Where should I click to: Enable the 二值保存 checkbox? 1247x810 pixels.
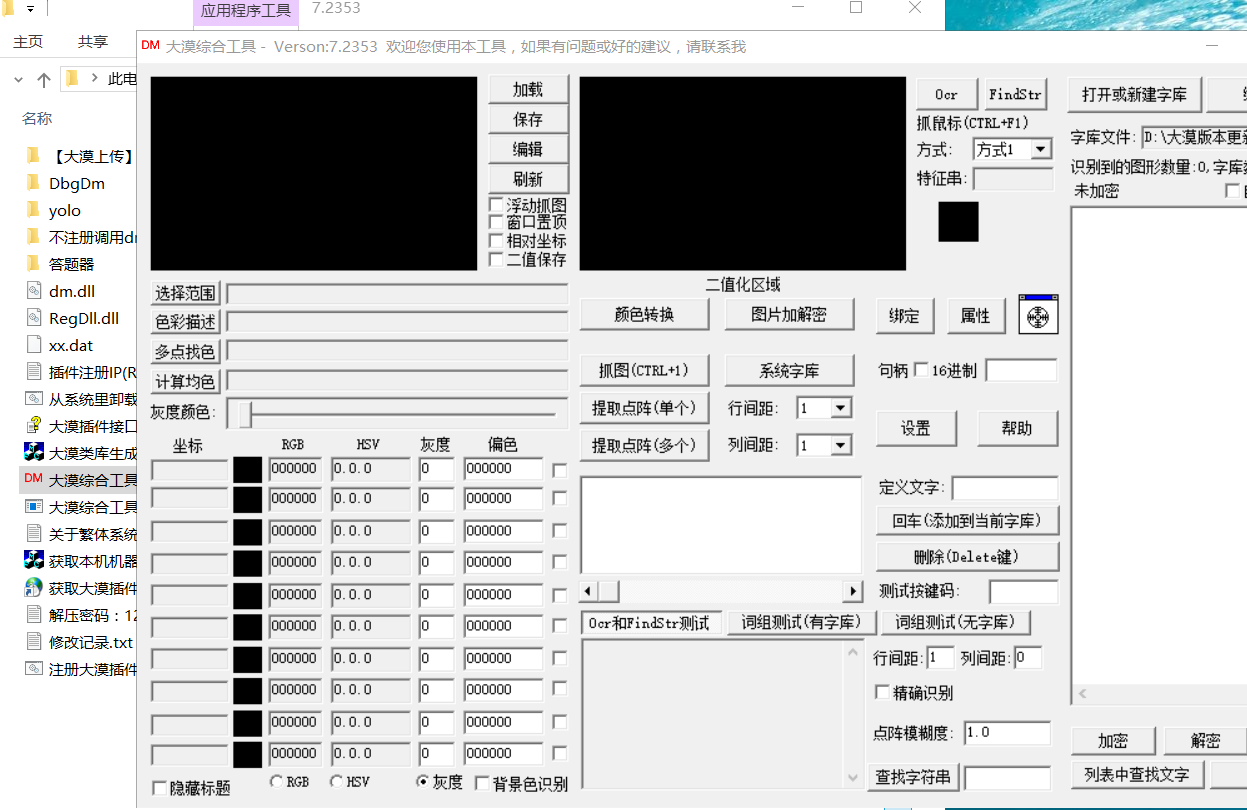point(496,259)
